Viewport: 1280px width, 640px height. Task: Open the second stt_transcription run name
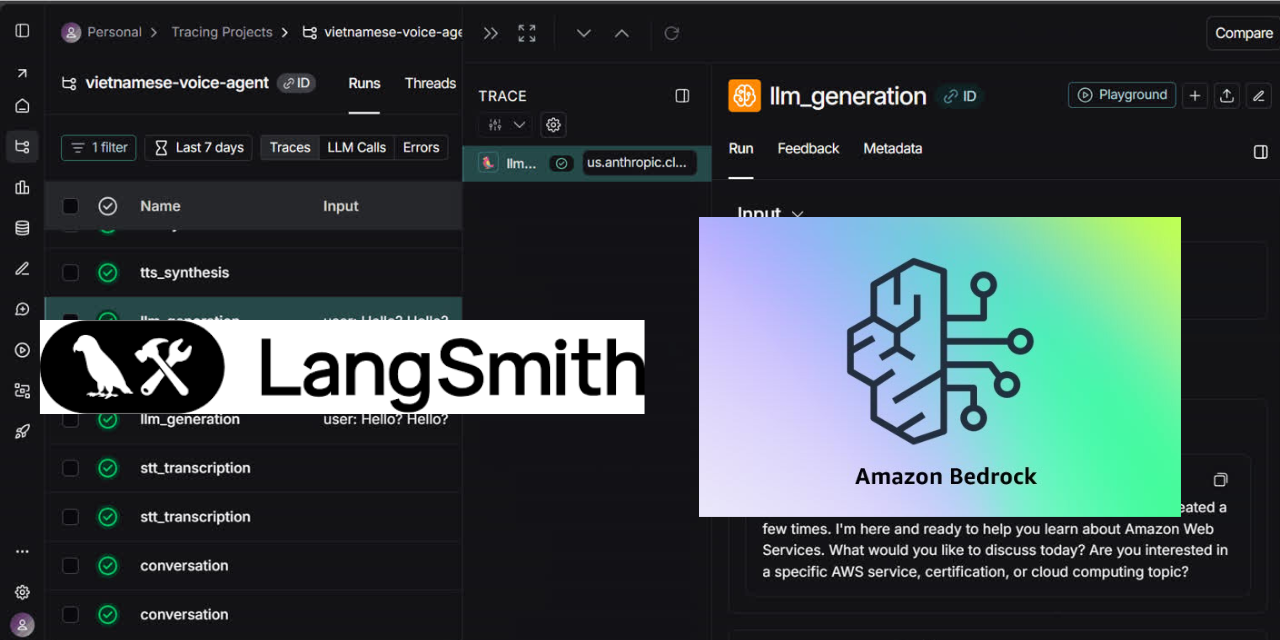point(195,517)
